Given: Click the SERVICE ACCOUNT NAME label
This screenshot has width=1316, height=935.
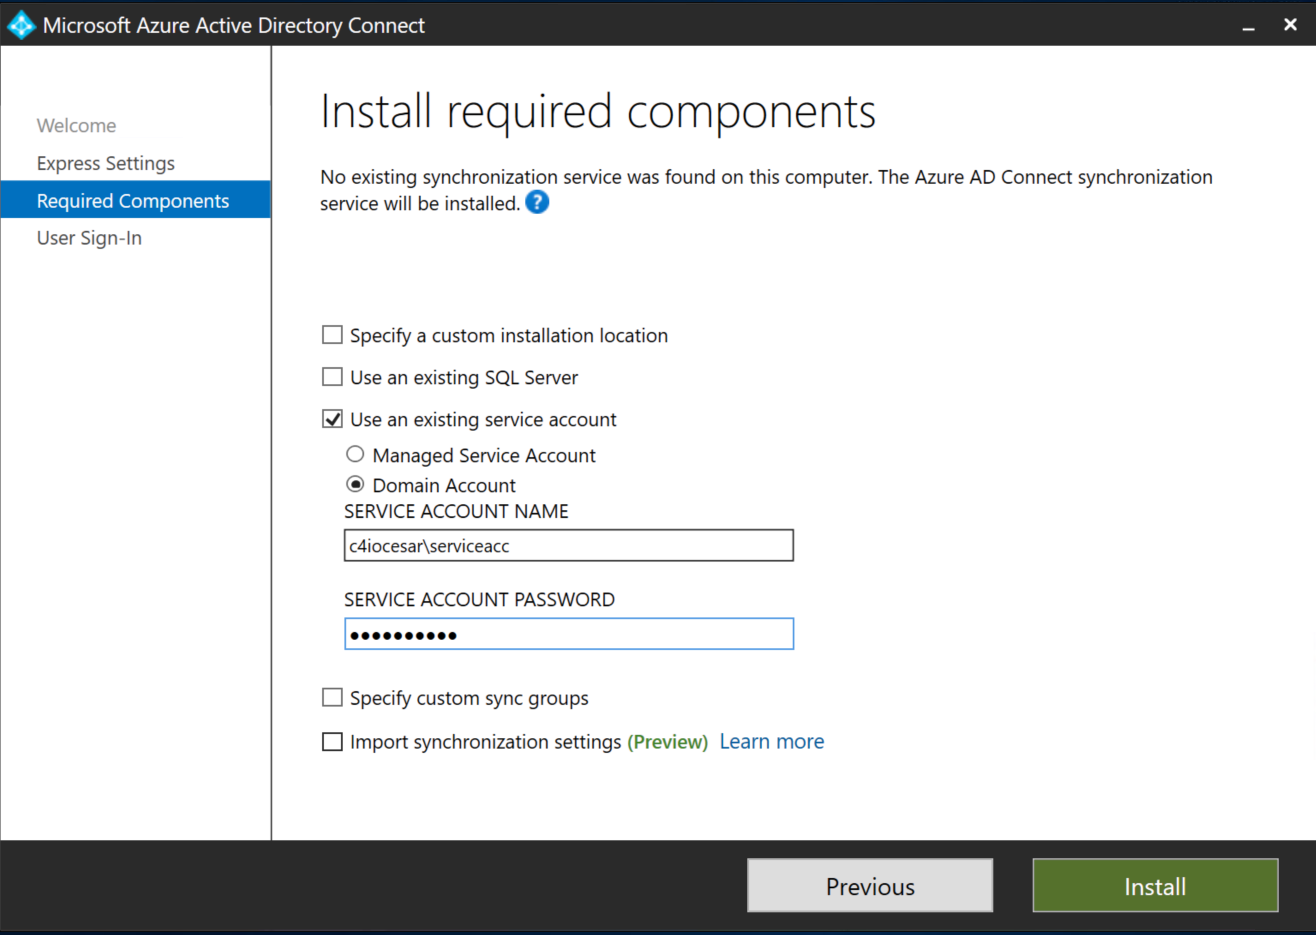Looking at the screenshot, I should point(456,511).
